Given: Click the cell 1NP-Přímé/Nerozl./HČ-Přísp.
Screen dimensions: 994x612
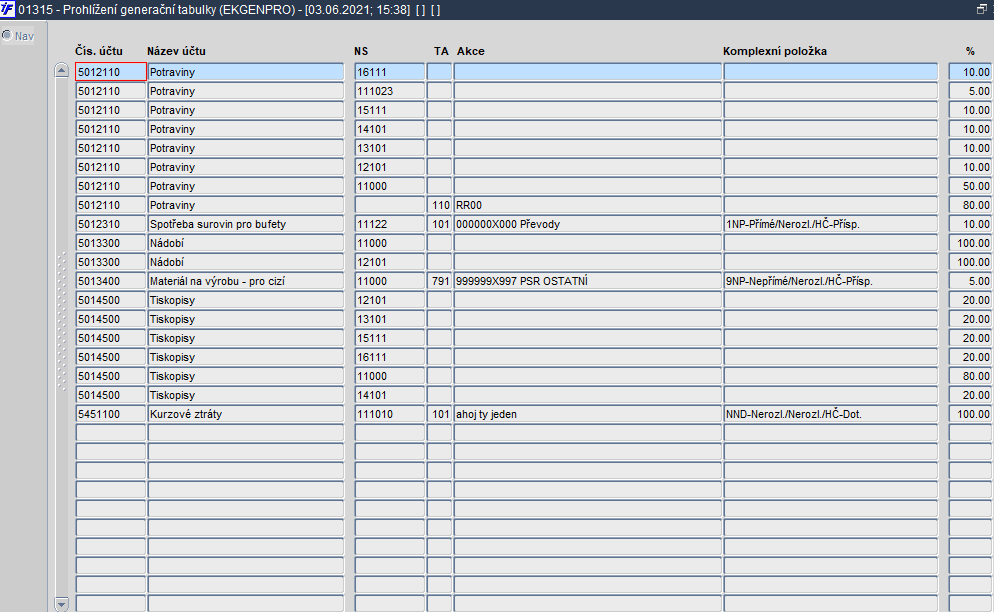Looking at the screenshot, I should click(830, 224).
